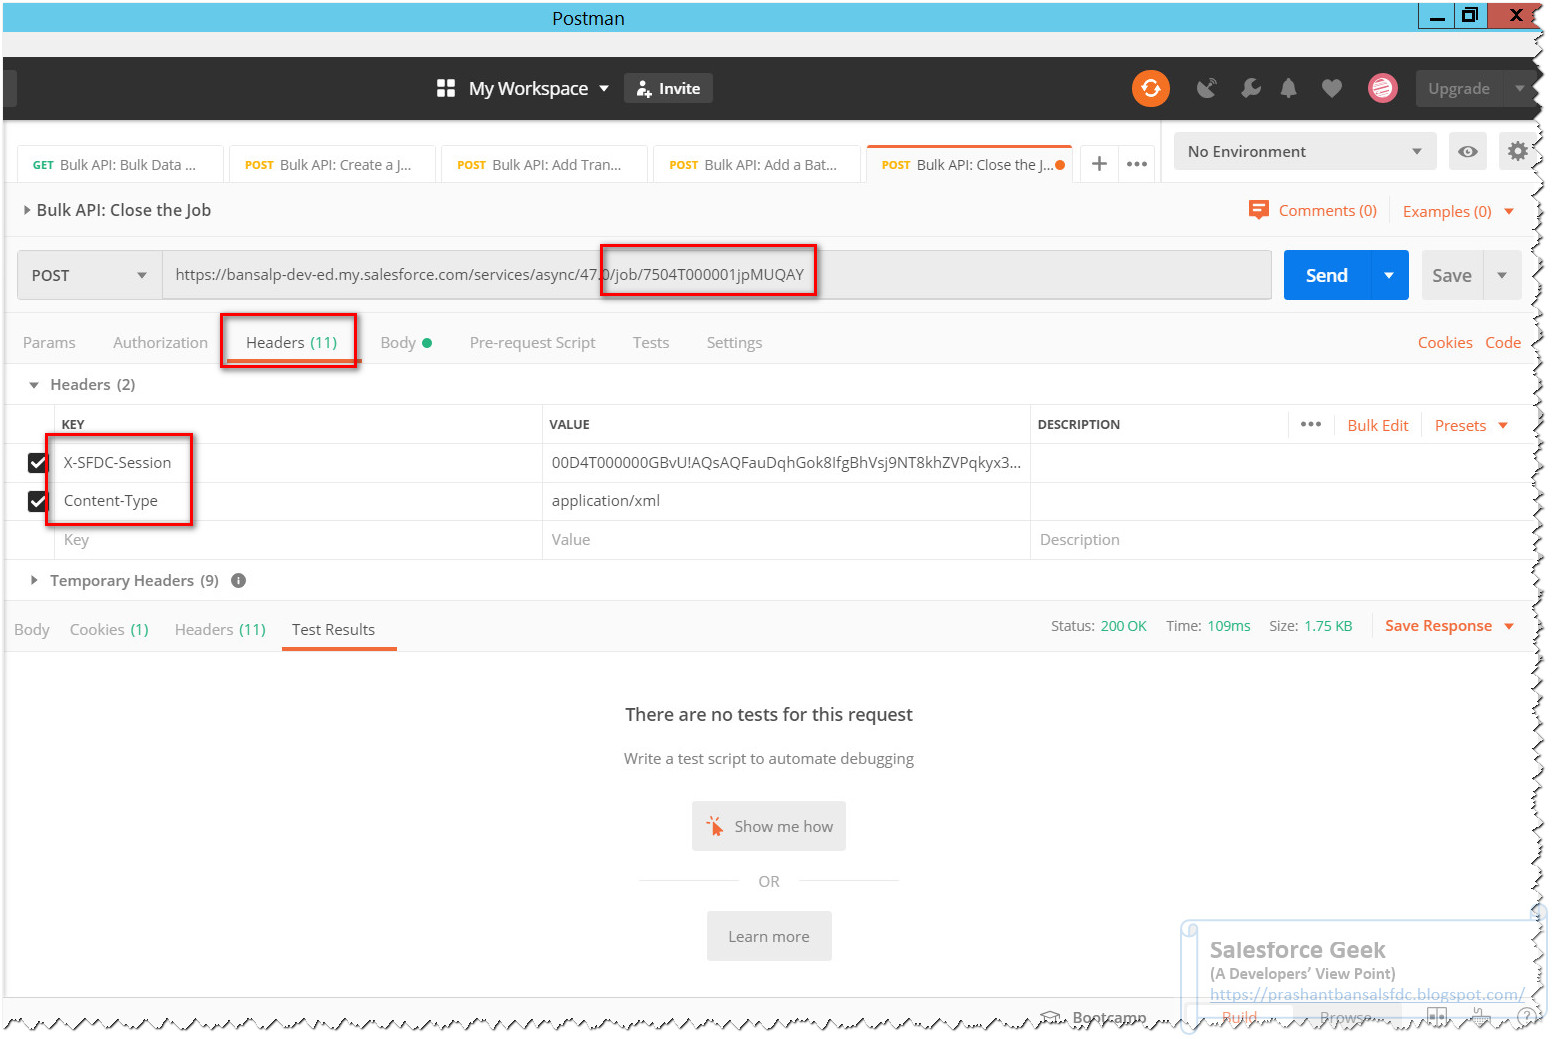
Task: Click the Save button
Action: pos(1452,275)
